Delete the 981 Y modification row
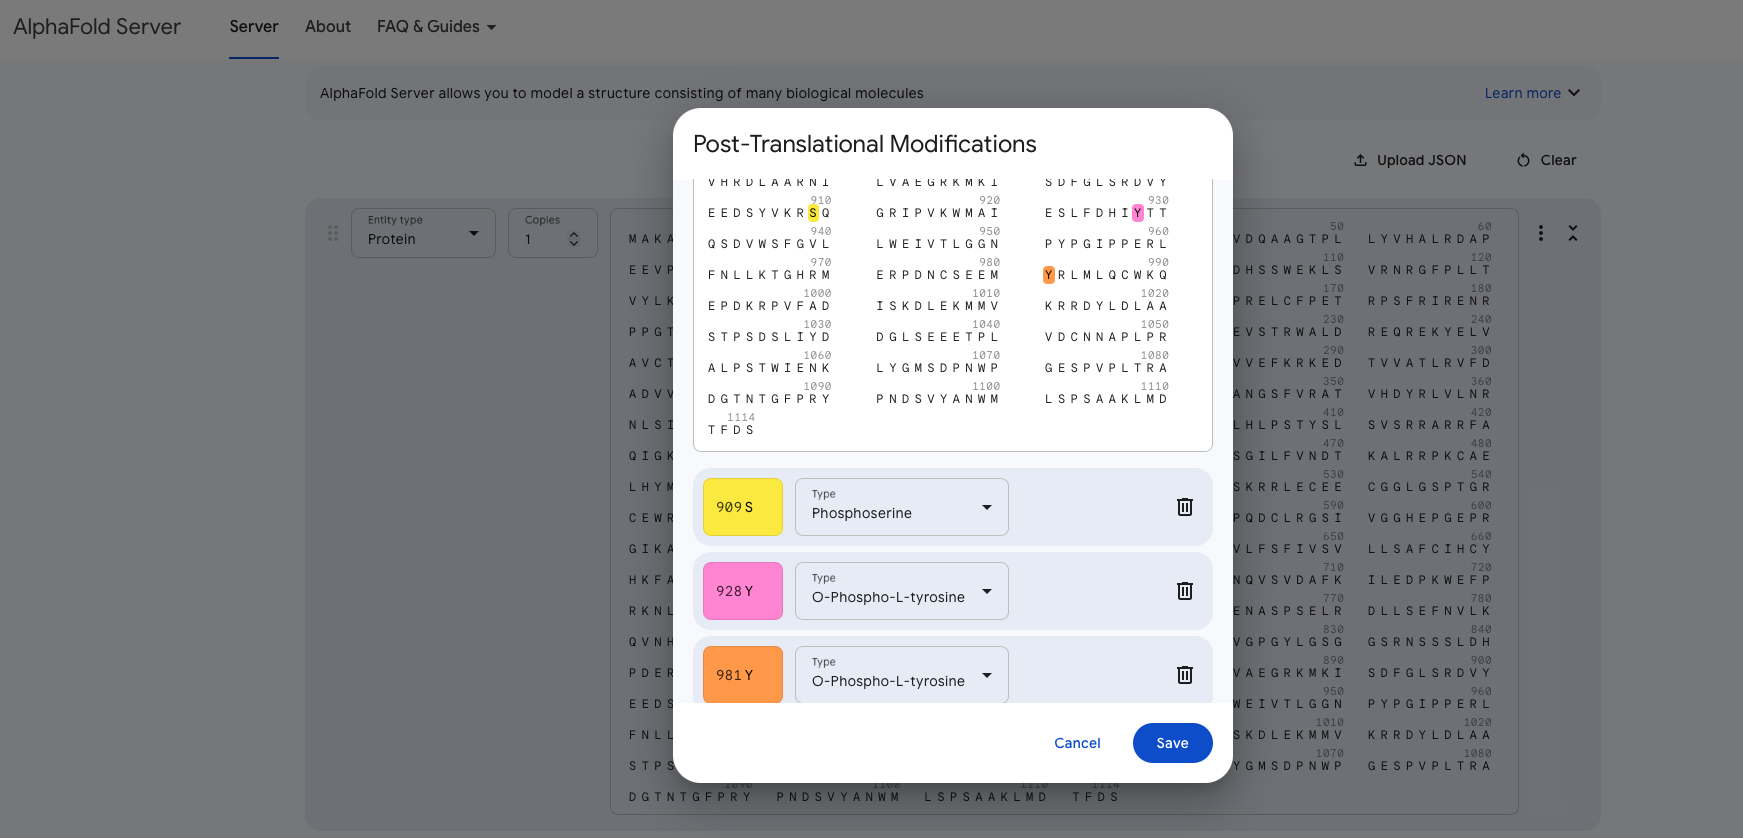The width and height of the screenshot is (1743, 838). click(x=1184, y=675)
